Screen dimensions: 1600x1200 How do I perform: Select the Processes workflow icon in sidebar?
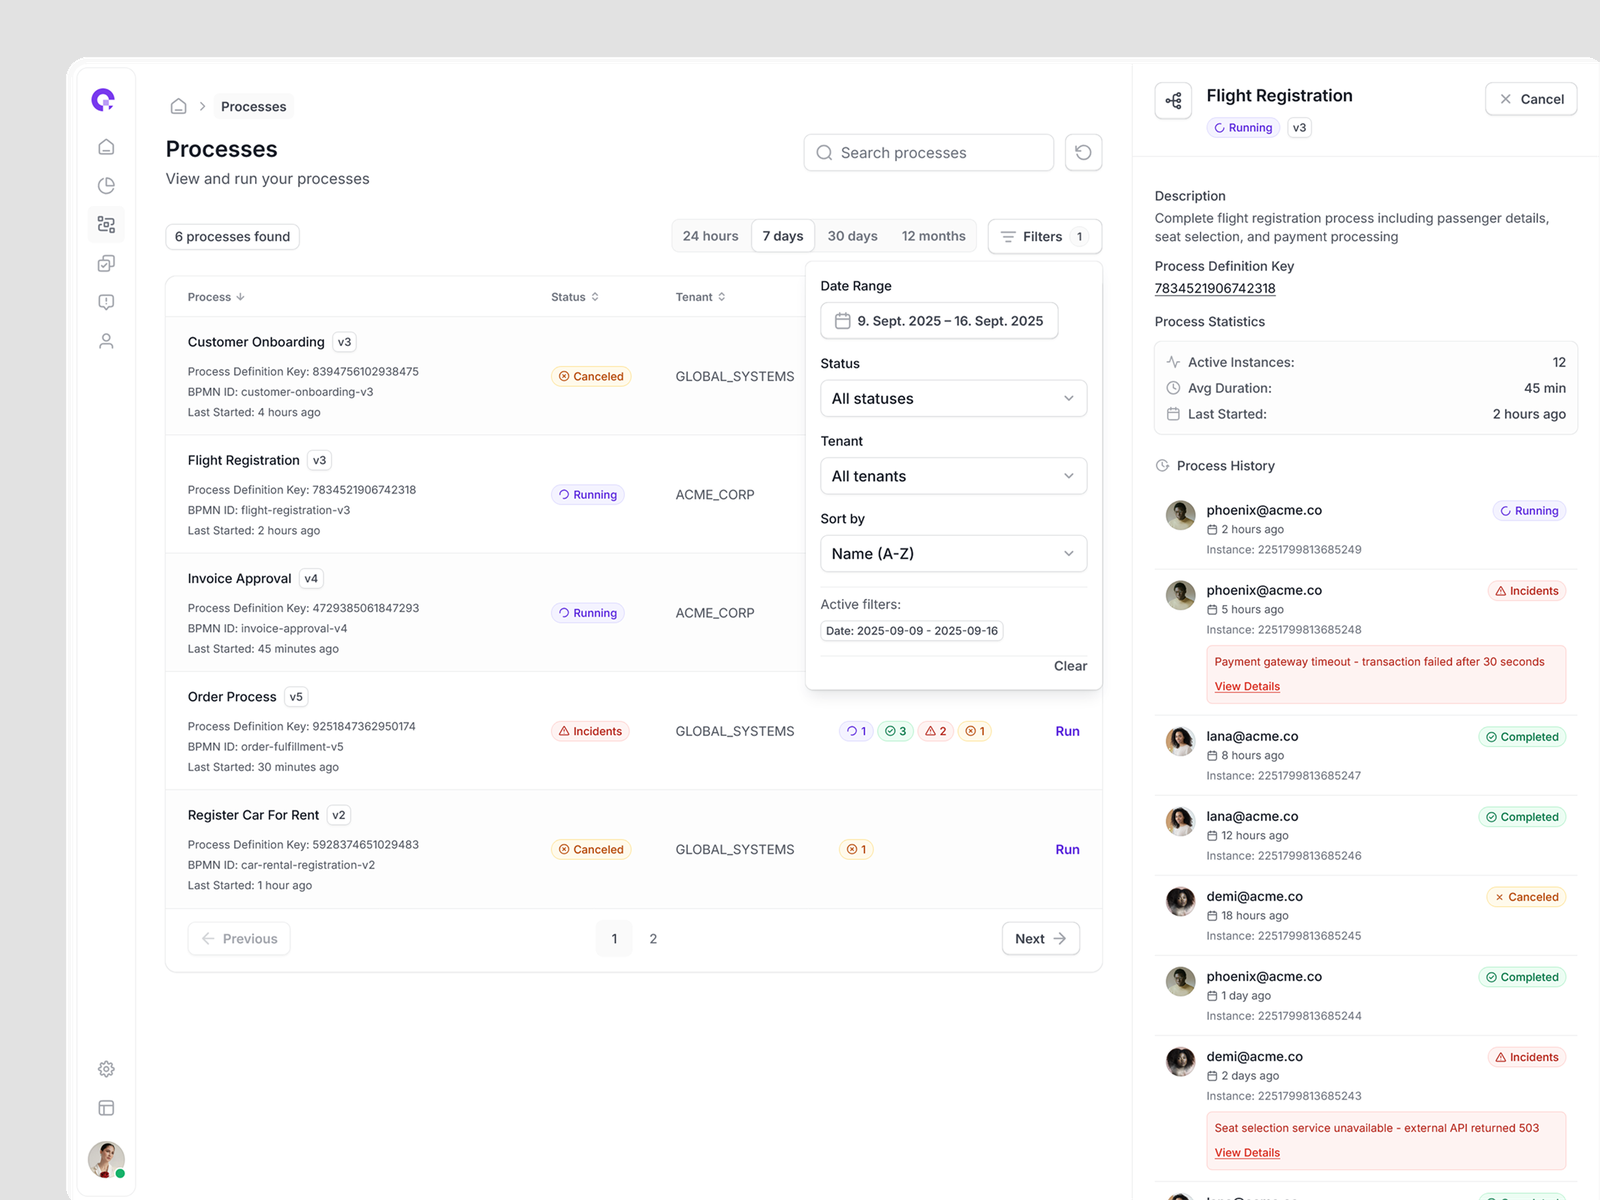pos(106,224)
